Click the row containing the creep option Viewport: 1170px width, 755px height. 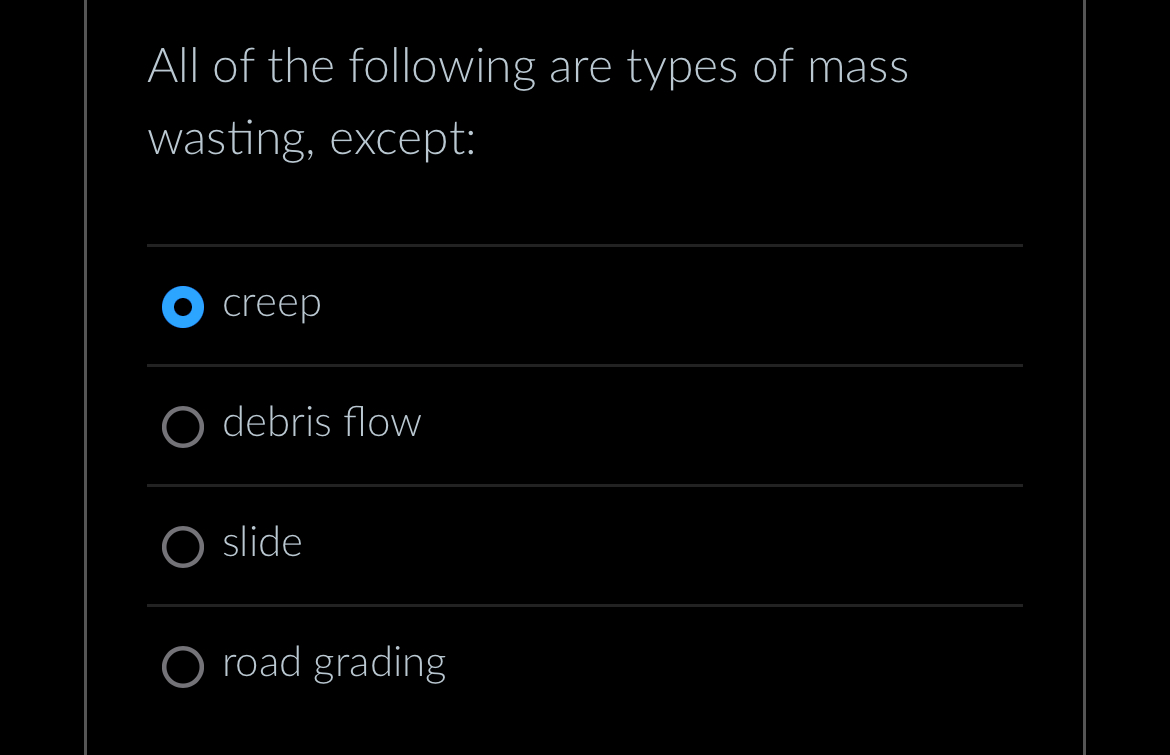[585, 305]
